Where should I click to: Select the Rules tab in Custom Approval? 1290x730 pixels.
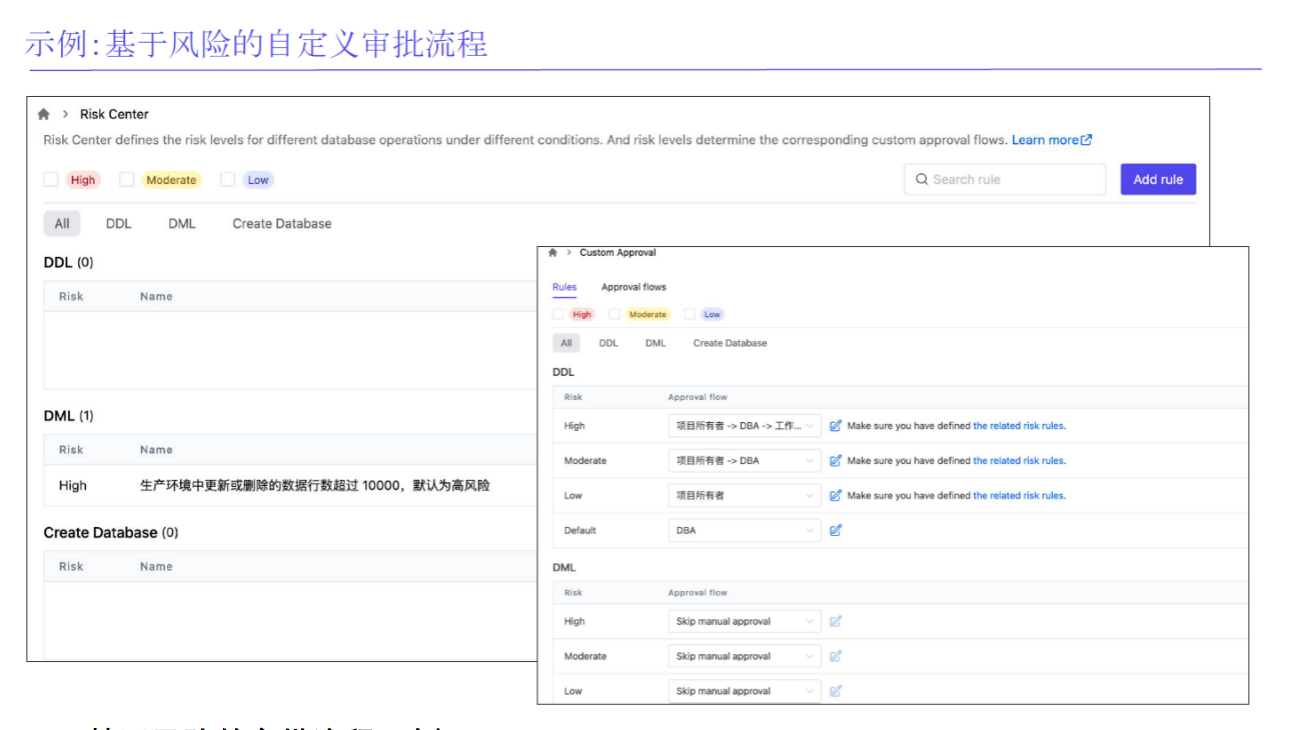(x=564, y=287)
